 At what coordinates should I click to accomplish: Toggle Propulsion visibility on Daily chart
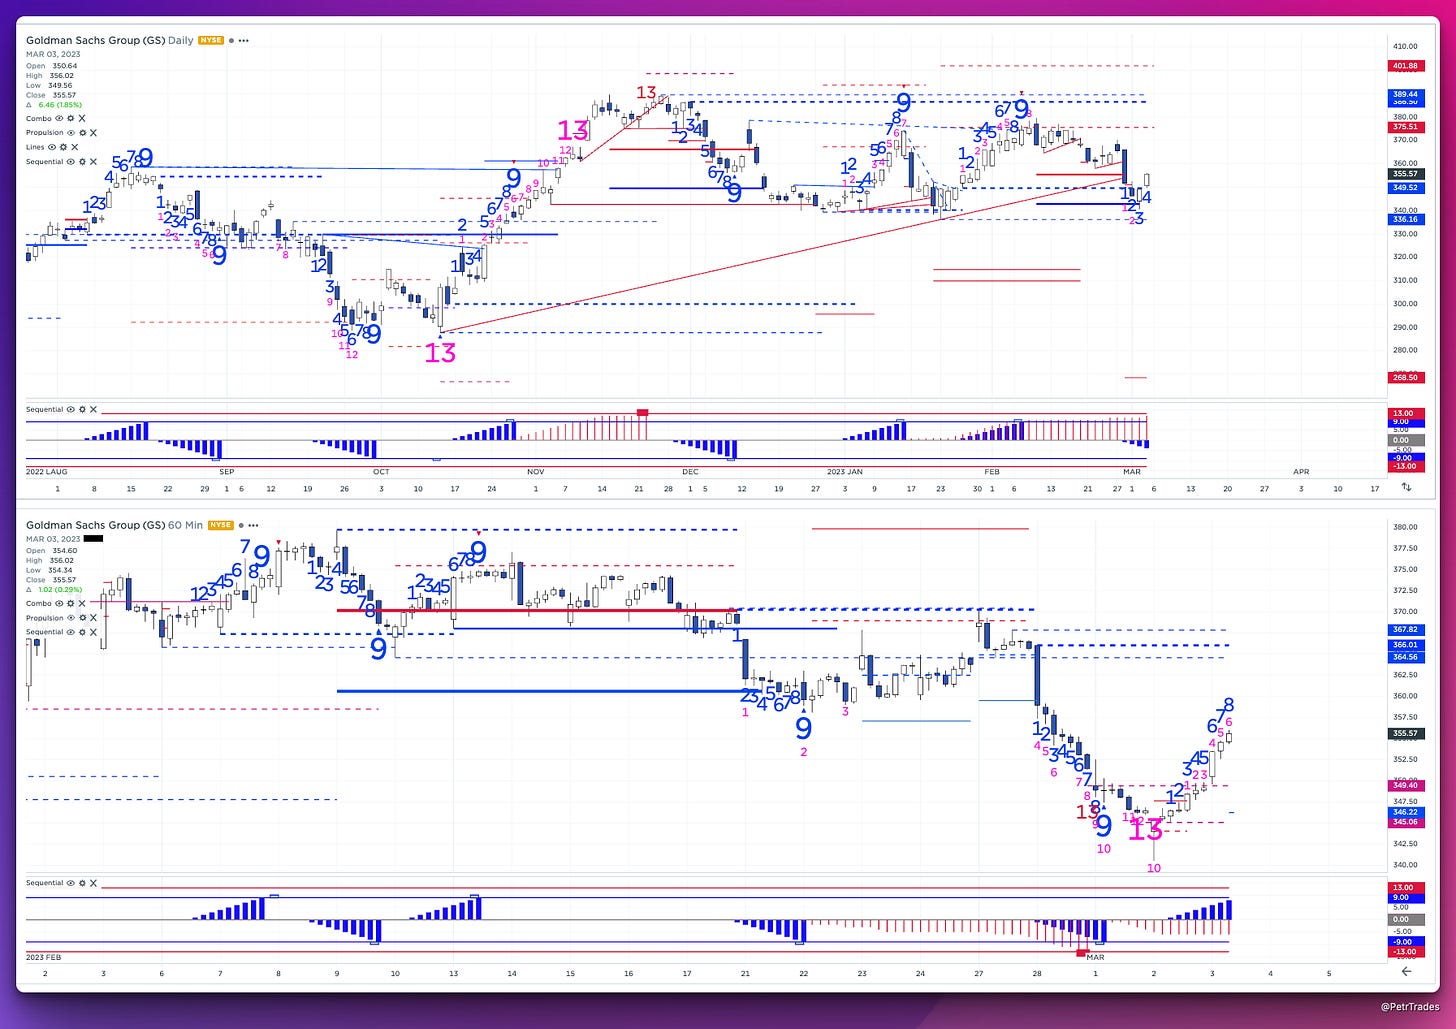(x=71, y=133)
